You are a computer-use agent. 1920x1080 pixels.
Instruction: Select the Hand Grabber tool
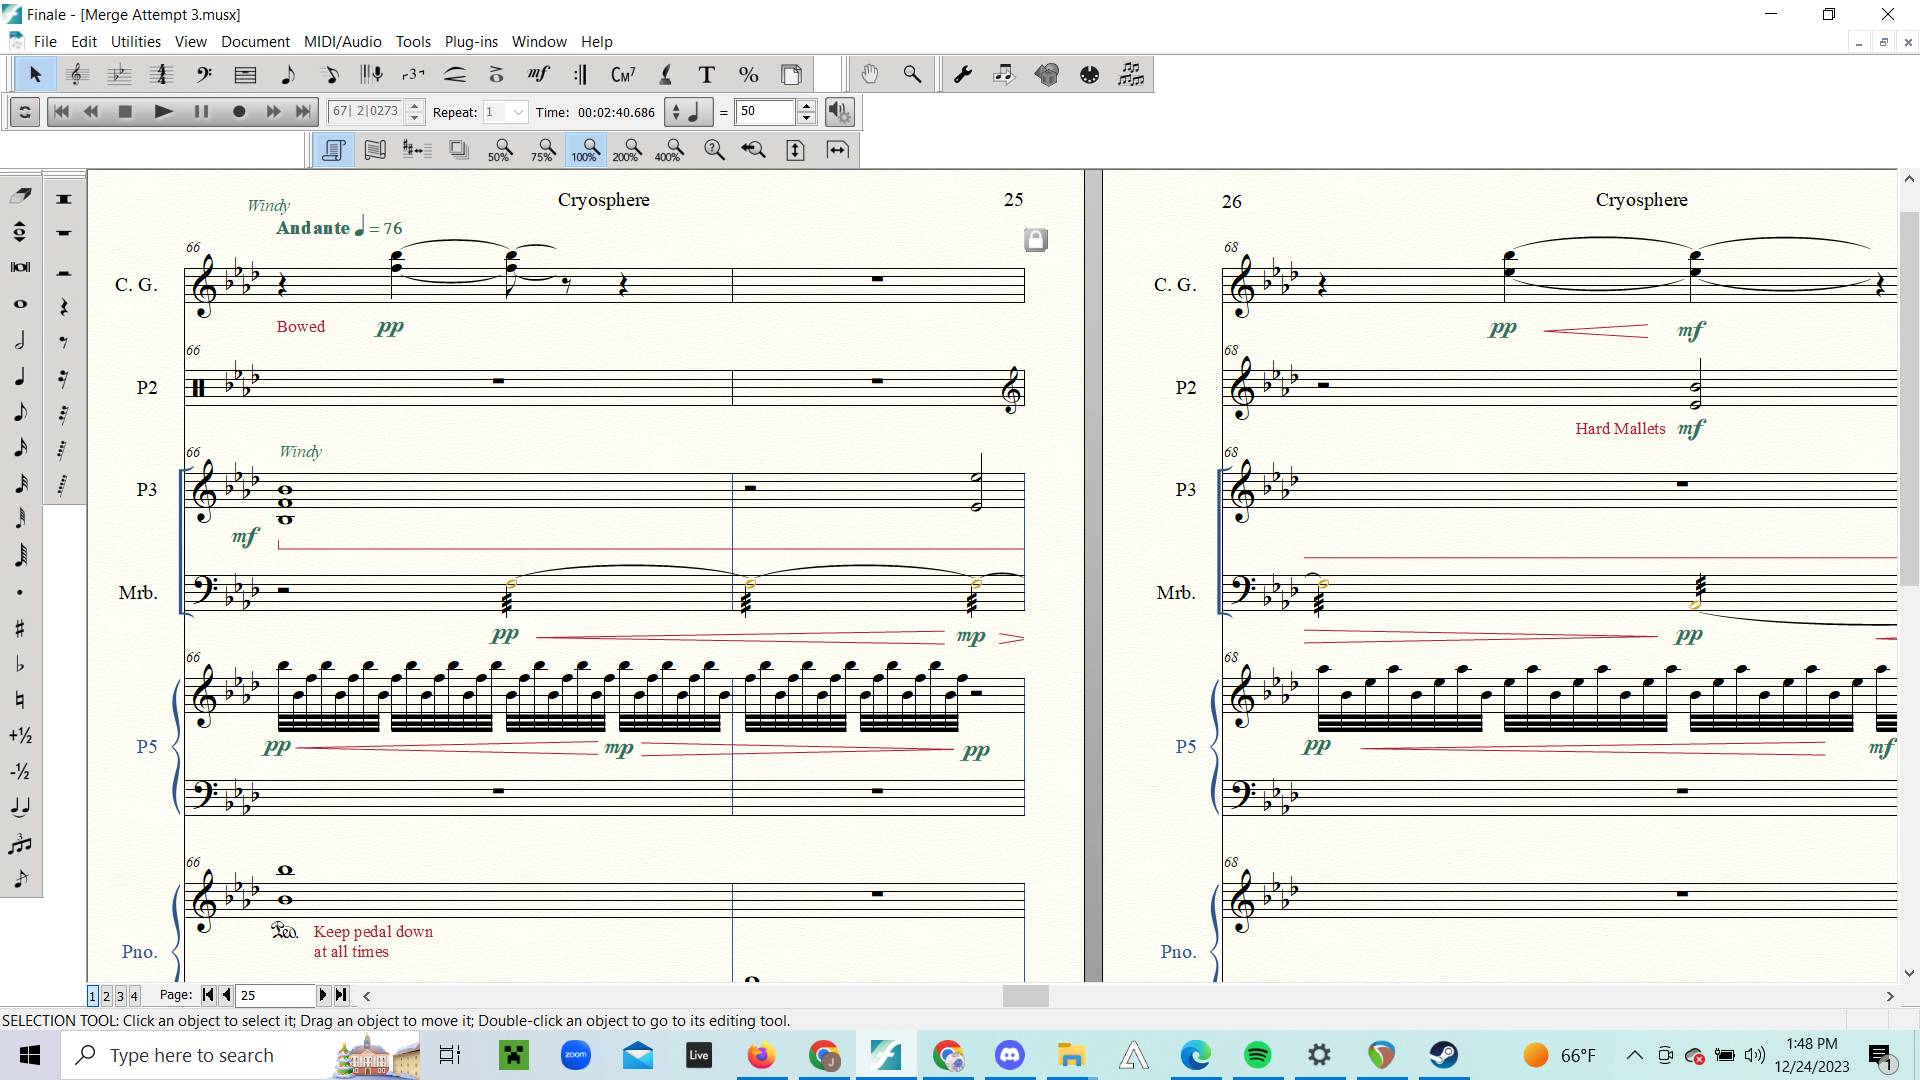click(x=870, y=75)
